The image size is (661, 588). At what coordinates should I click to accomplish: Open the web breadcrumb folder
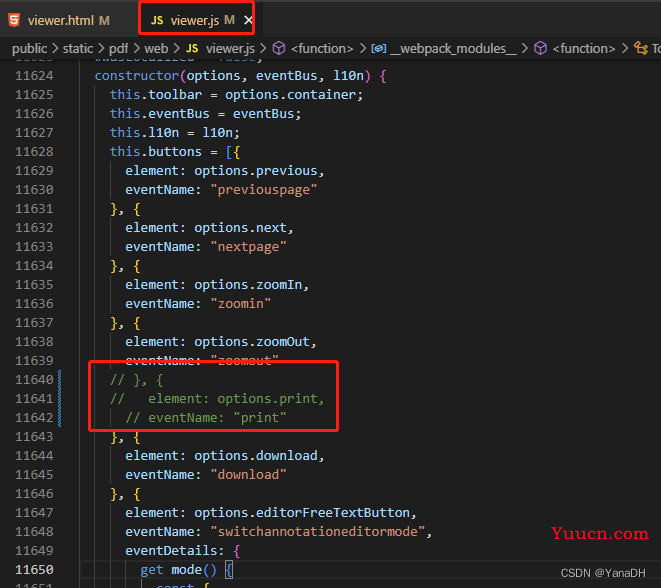click(156, 48)
